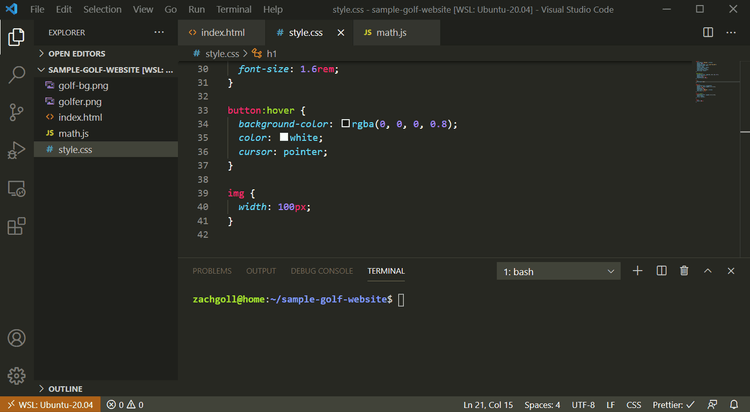Split the editor to the right
Screen dimensions: 750x412
point(708,32)
